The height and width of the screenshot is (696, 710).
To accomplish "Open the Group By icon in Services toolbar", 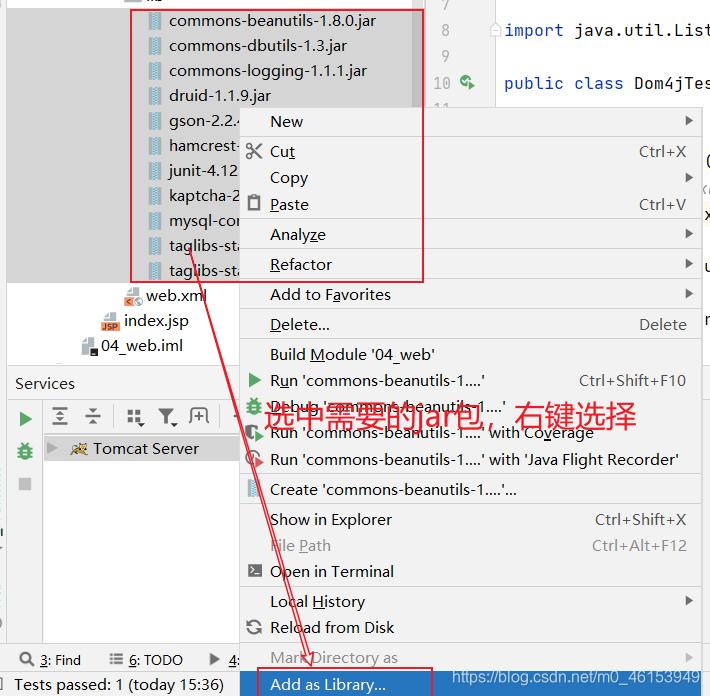I will tap(135, 417).
